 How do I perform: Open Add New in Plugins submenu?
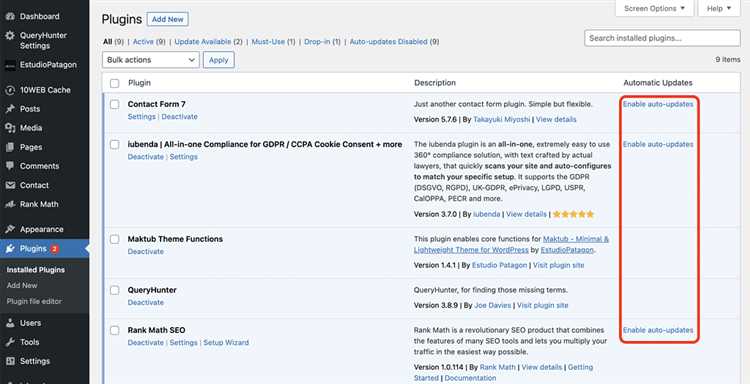[22, 285]
